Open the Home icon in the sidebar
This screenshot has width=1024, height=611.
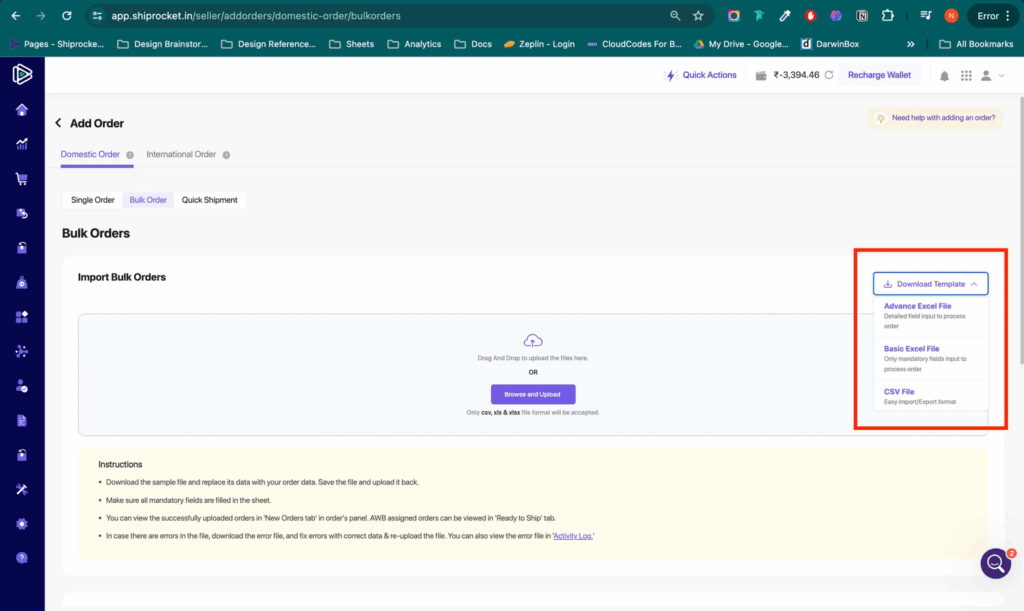[22, 110]
